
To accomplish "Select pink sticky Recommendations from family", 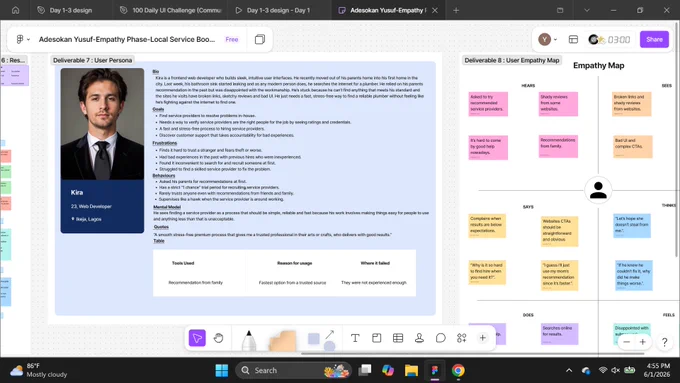I will (558, 147).
